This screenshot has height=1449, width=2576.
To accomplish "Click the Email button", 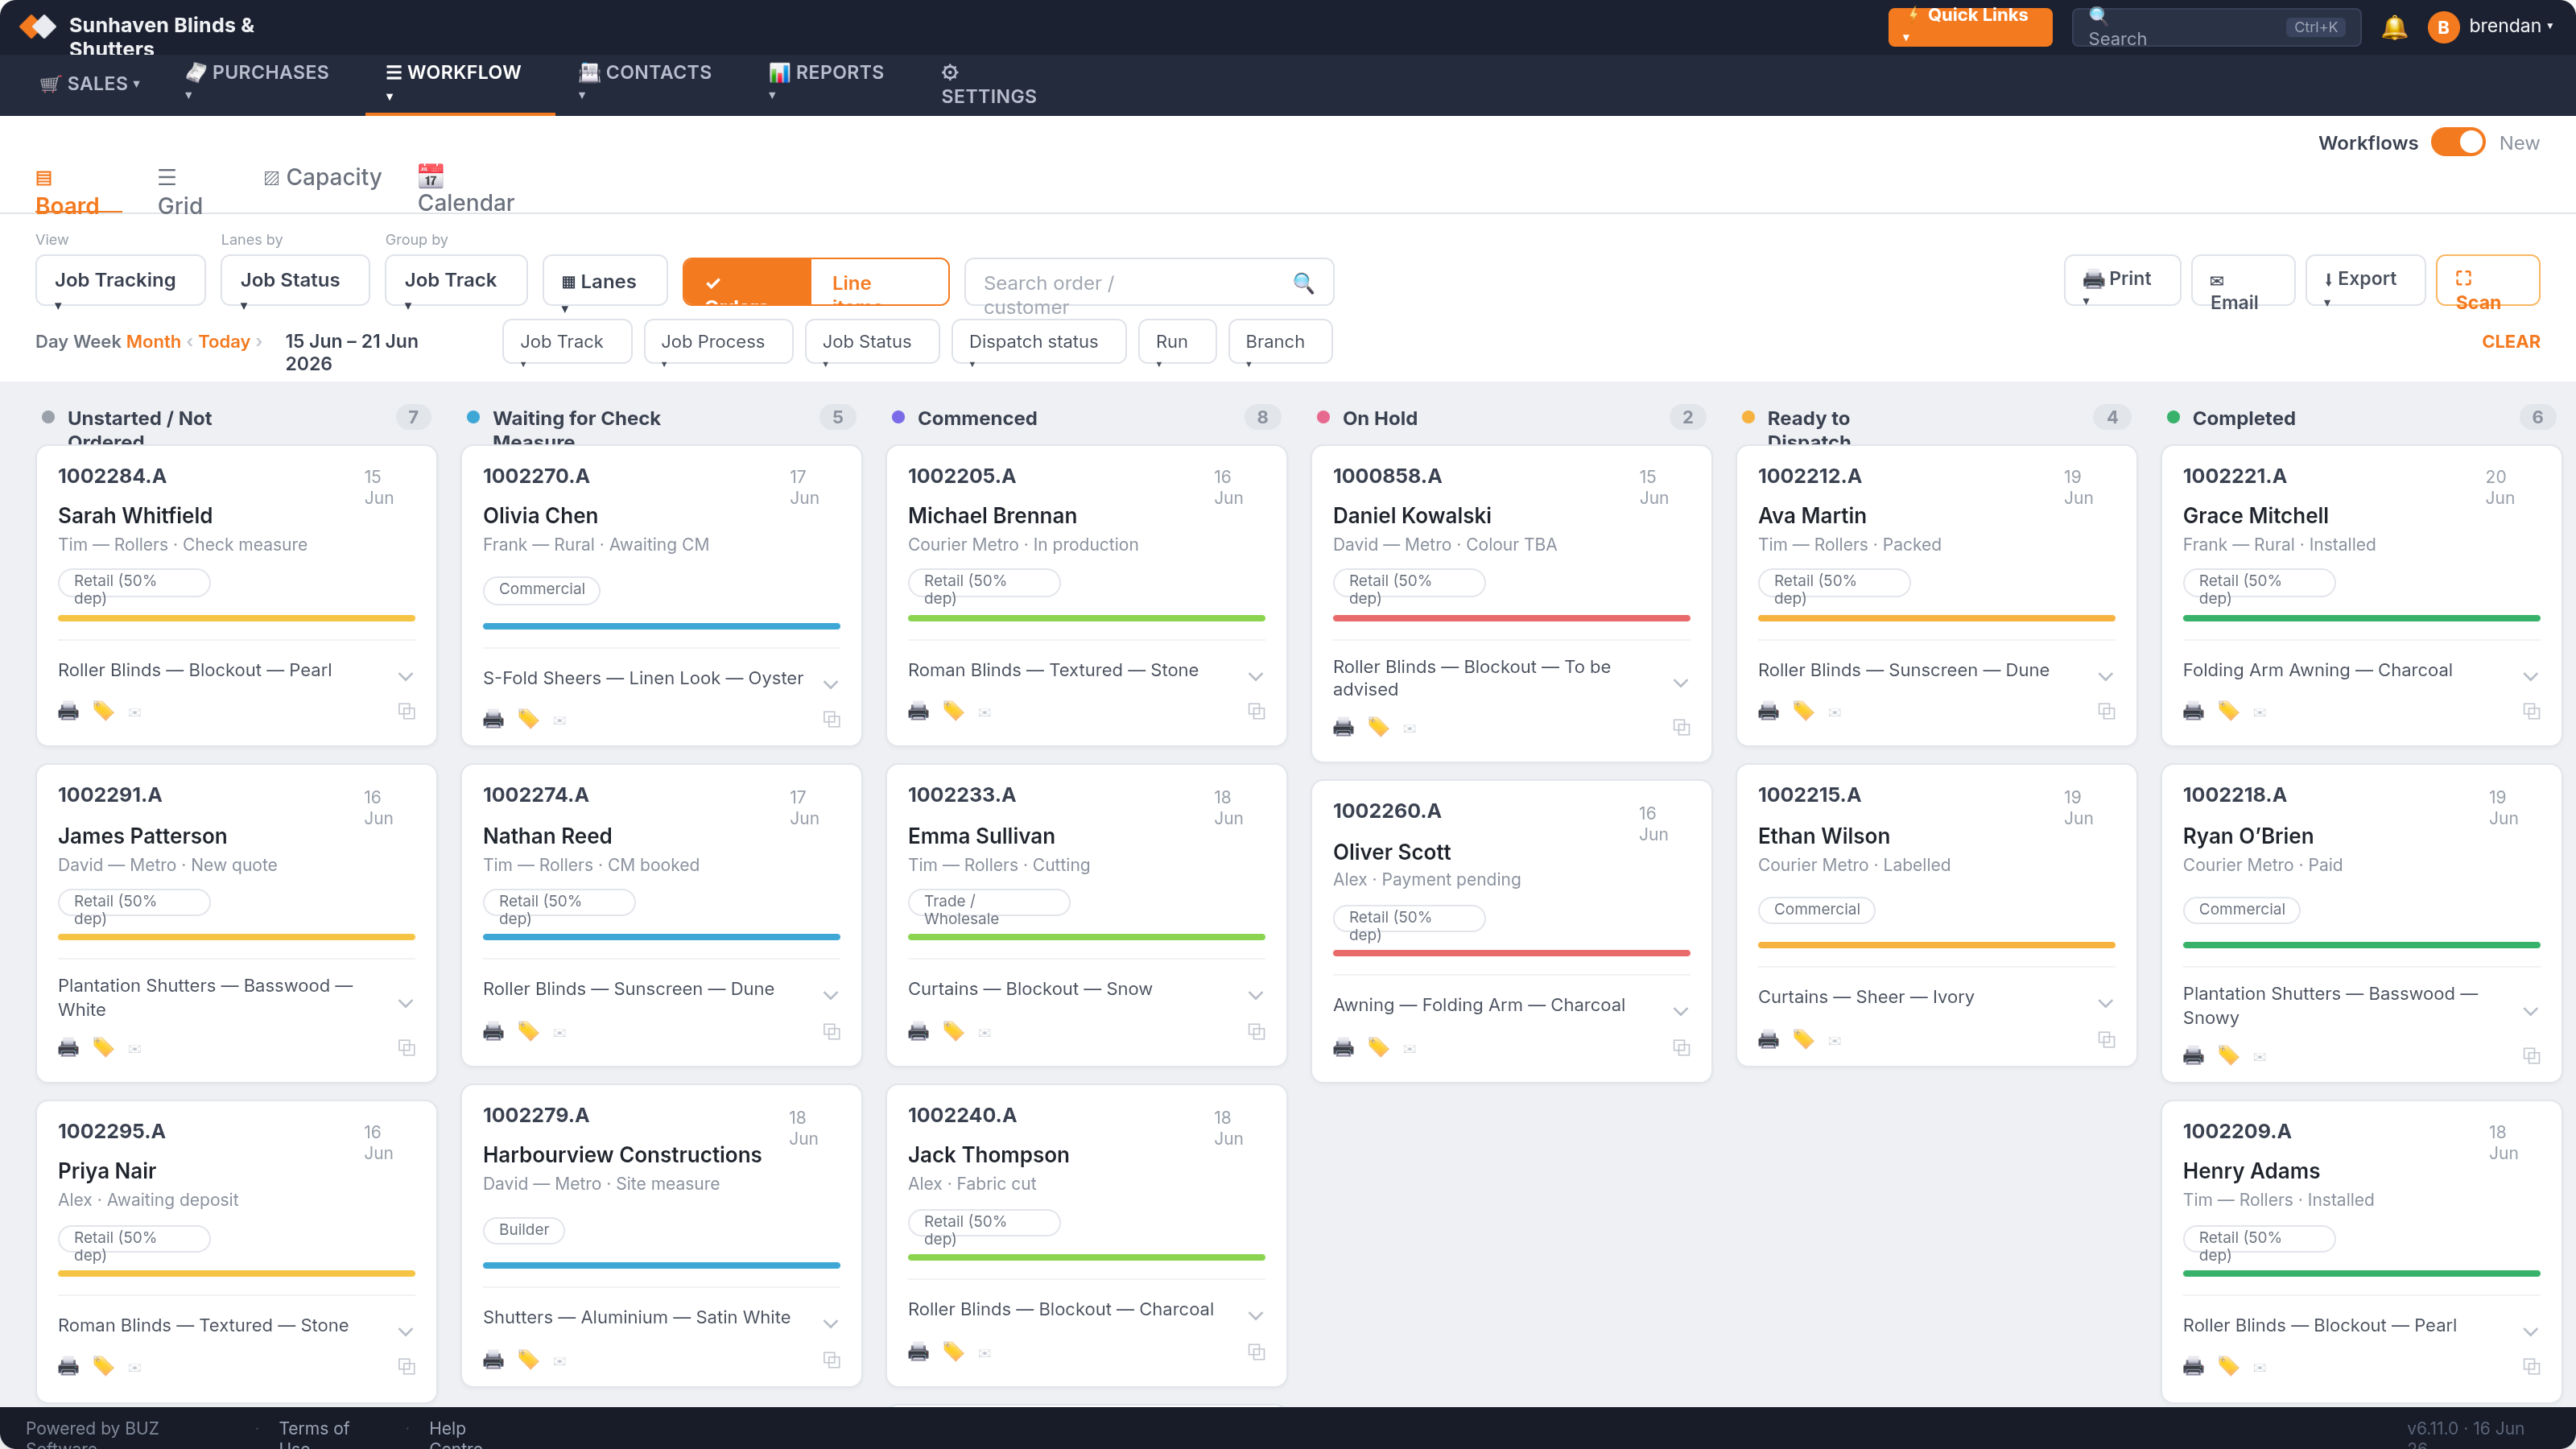I will coord(2242,280).
